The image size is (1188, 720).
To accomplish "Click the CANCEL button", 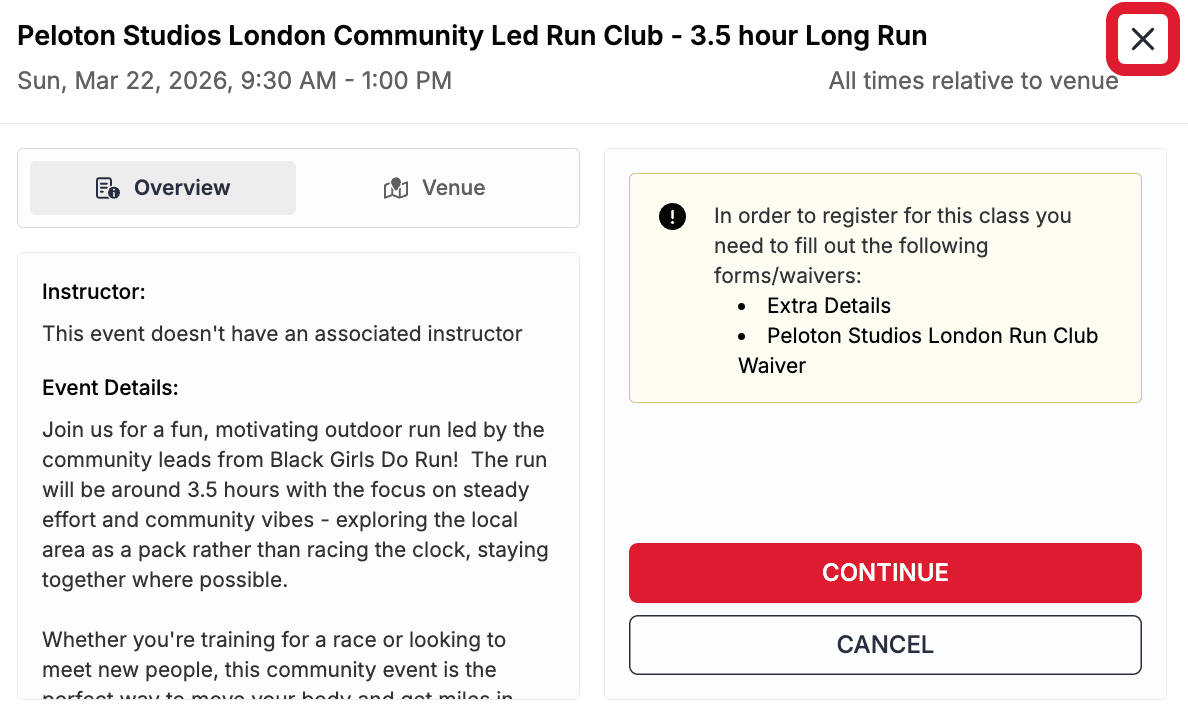I will coord(884,644).
